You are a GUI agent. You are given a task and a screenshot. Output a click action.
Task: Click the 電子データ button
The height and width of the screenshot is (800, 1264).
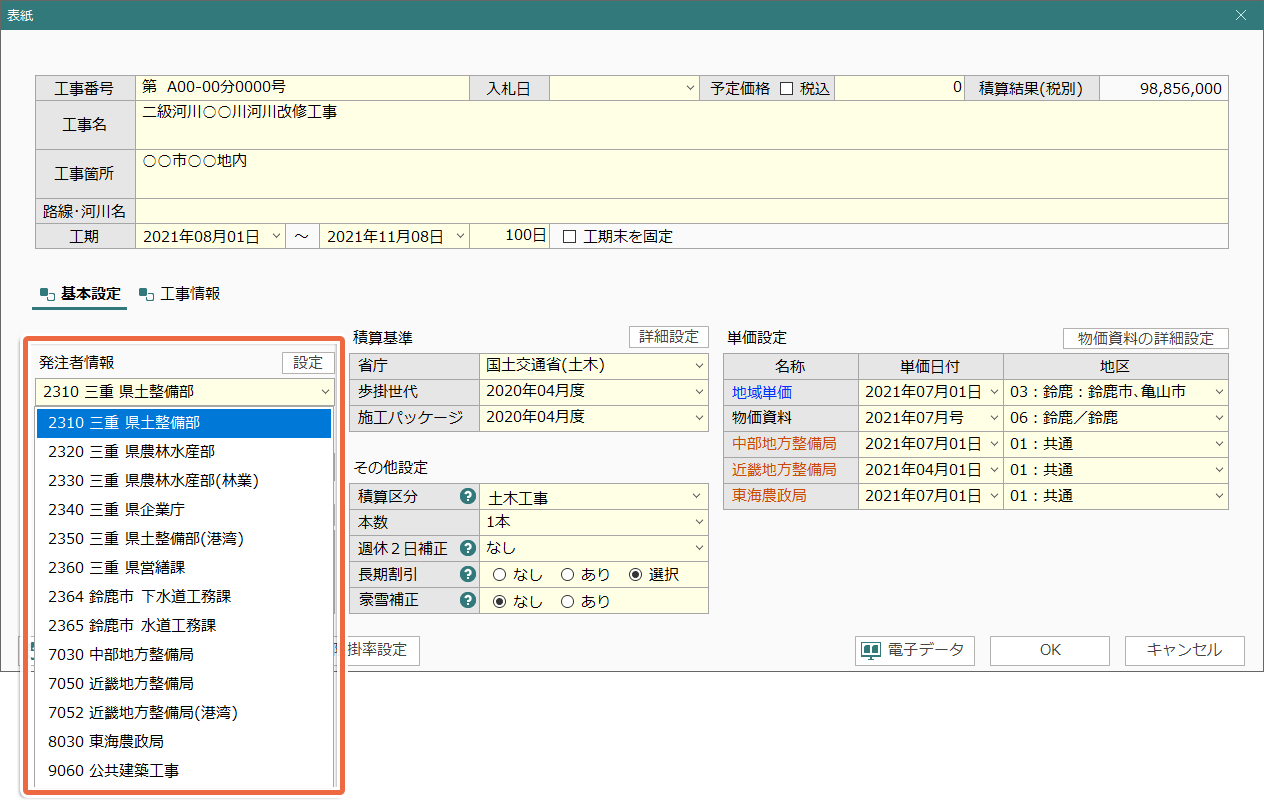[915, 651]
